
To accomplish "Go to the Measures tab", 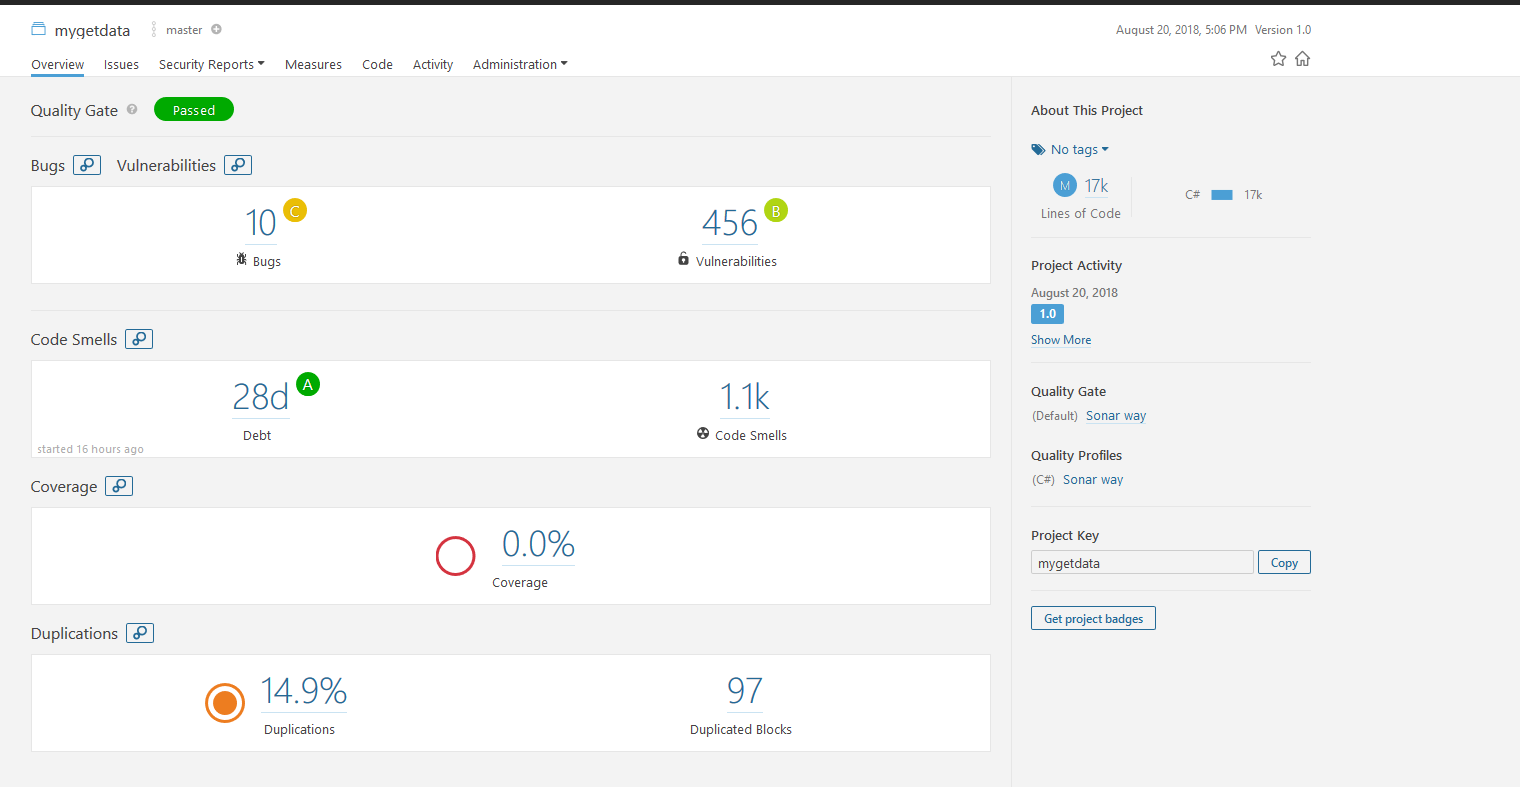I will click(x=313, y=64).
